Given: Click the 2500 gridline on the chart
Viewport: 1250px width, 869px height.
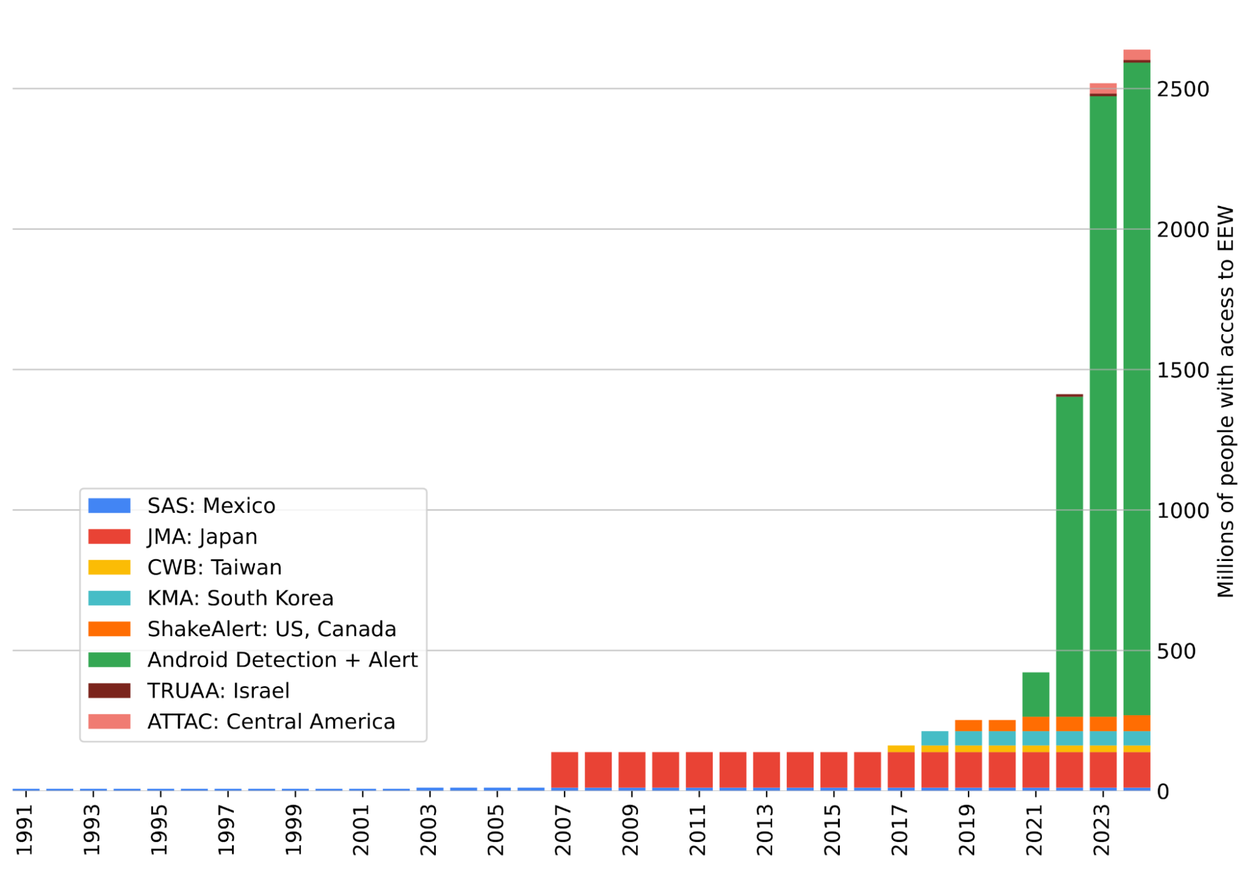Looking at the screenshot, I should pyautogui.click(x=600, y=89).
